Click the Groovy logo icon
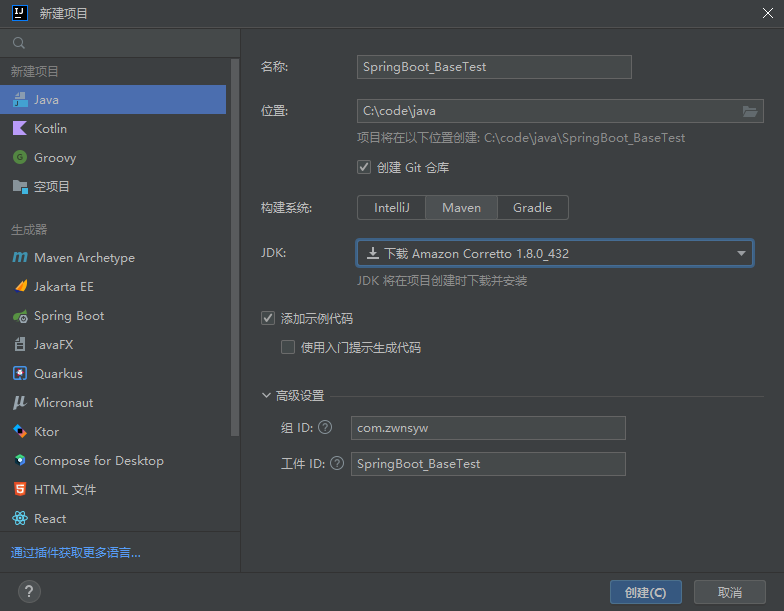The height and width of the screenshot is (611, 784). point(20,158)
